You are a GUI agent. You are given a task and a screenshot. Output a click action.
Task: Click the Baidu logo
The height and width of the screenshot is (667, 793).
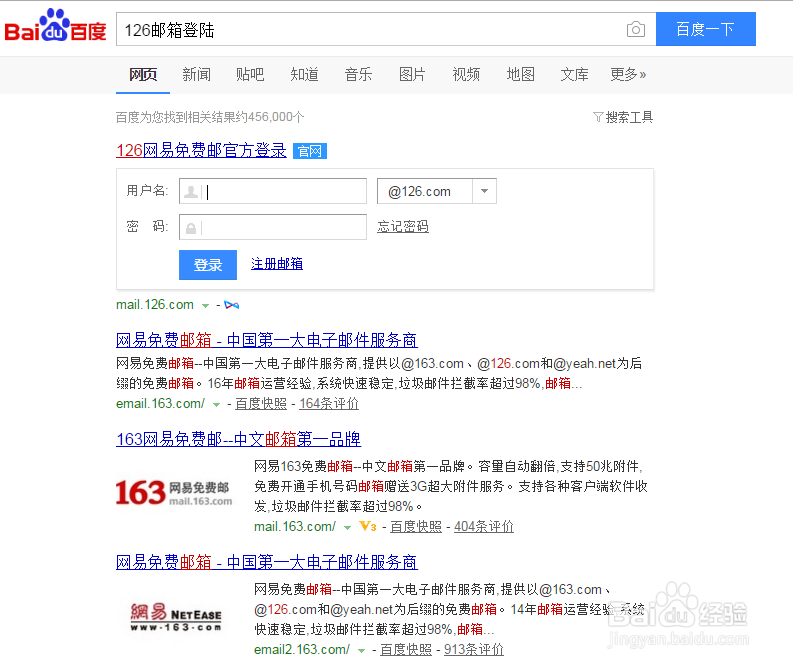point(56,26)
